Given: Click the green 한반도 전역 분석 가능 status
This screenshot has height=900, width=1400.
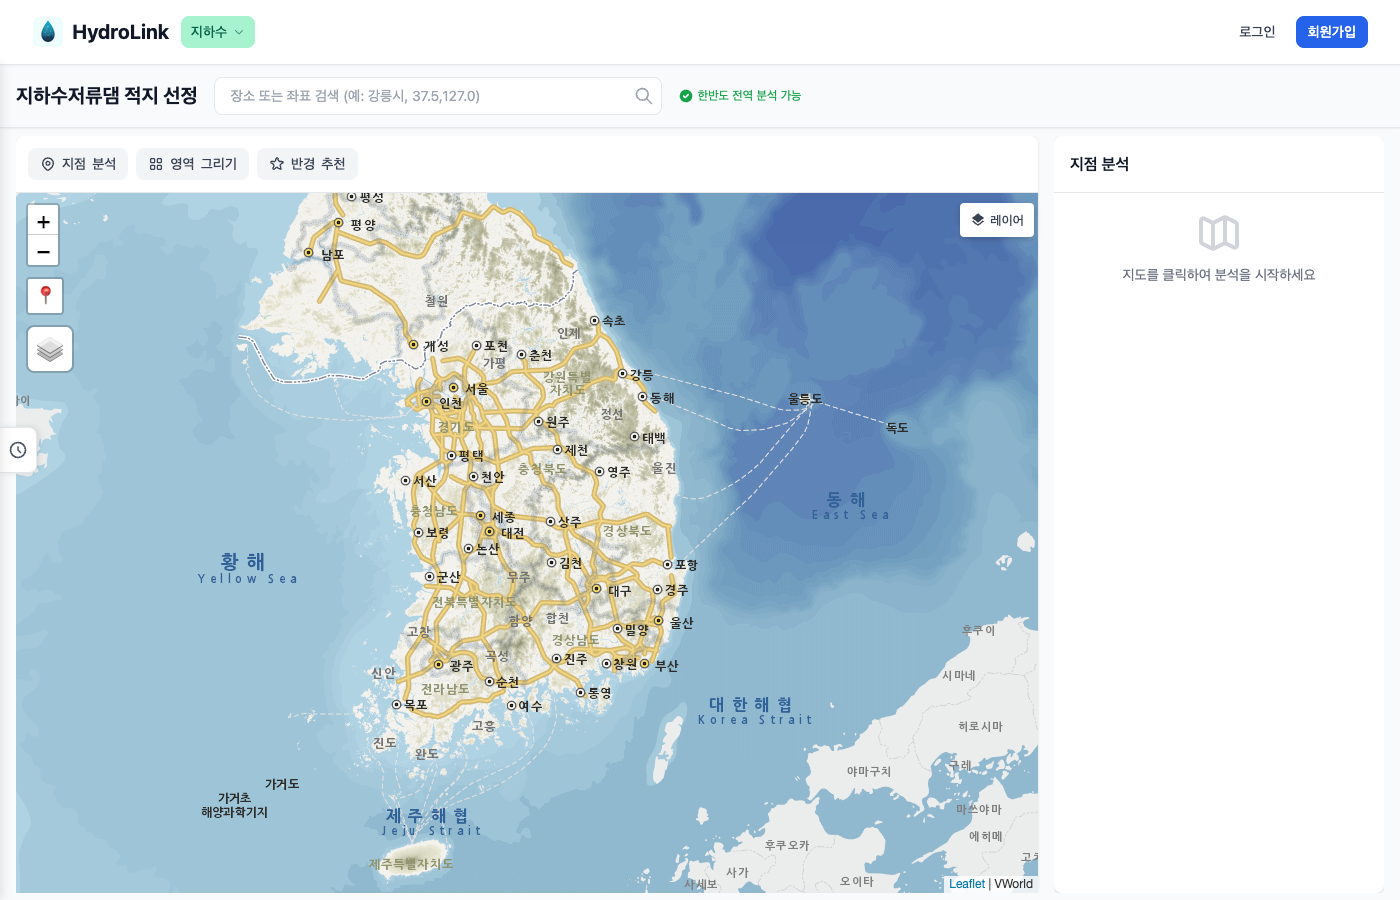Looking at the screenshot, I should [x=740, y=96].
